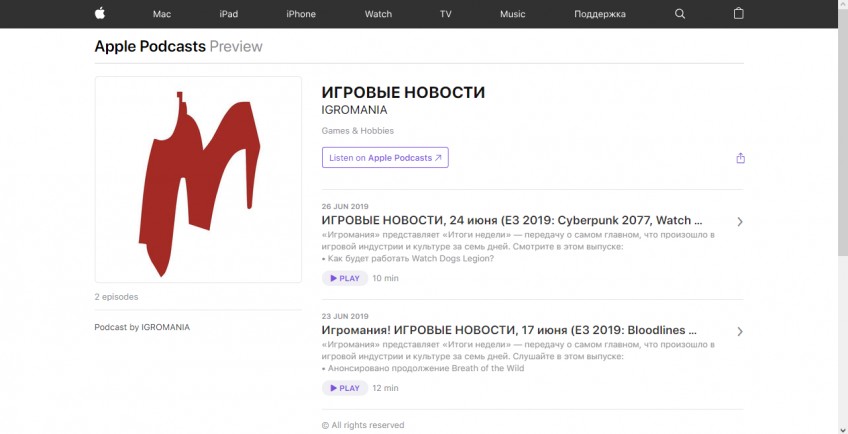
Task: Click the 26 JUN 2019 date
Action: point(345,206)
